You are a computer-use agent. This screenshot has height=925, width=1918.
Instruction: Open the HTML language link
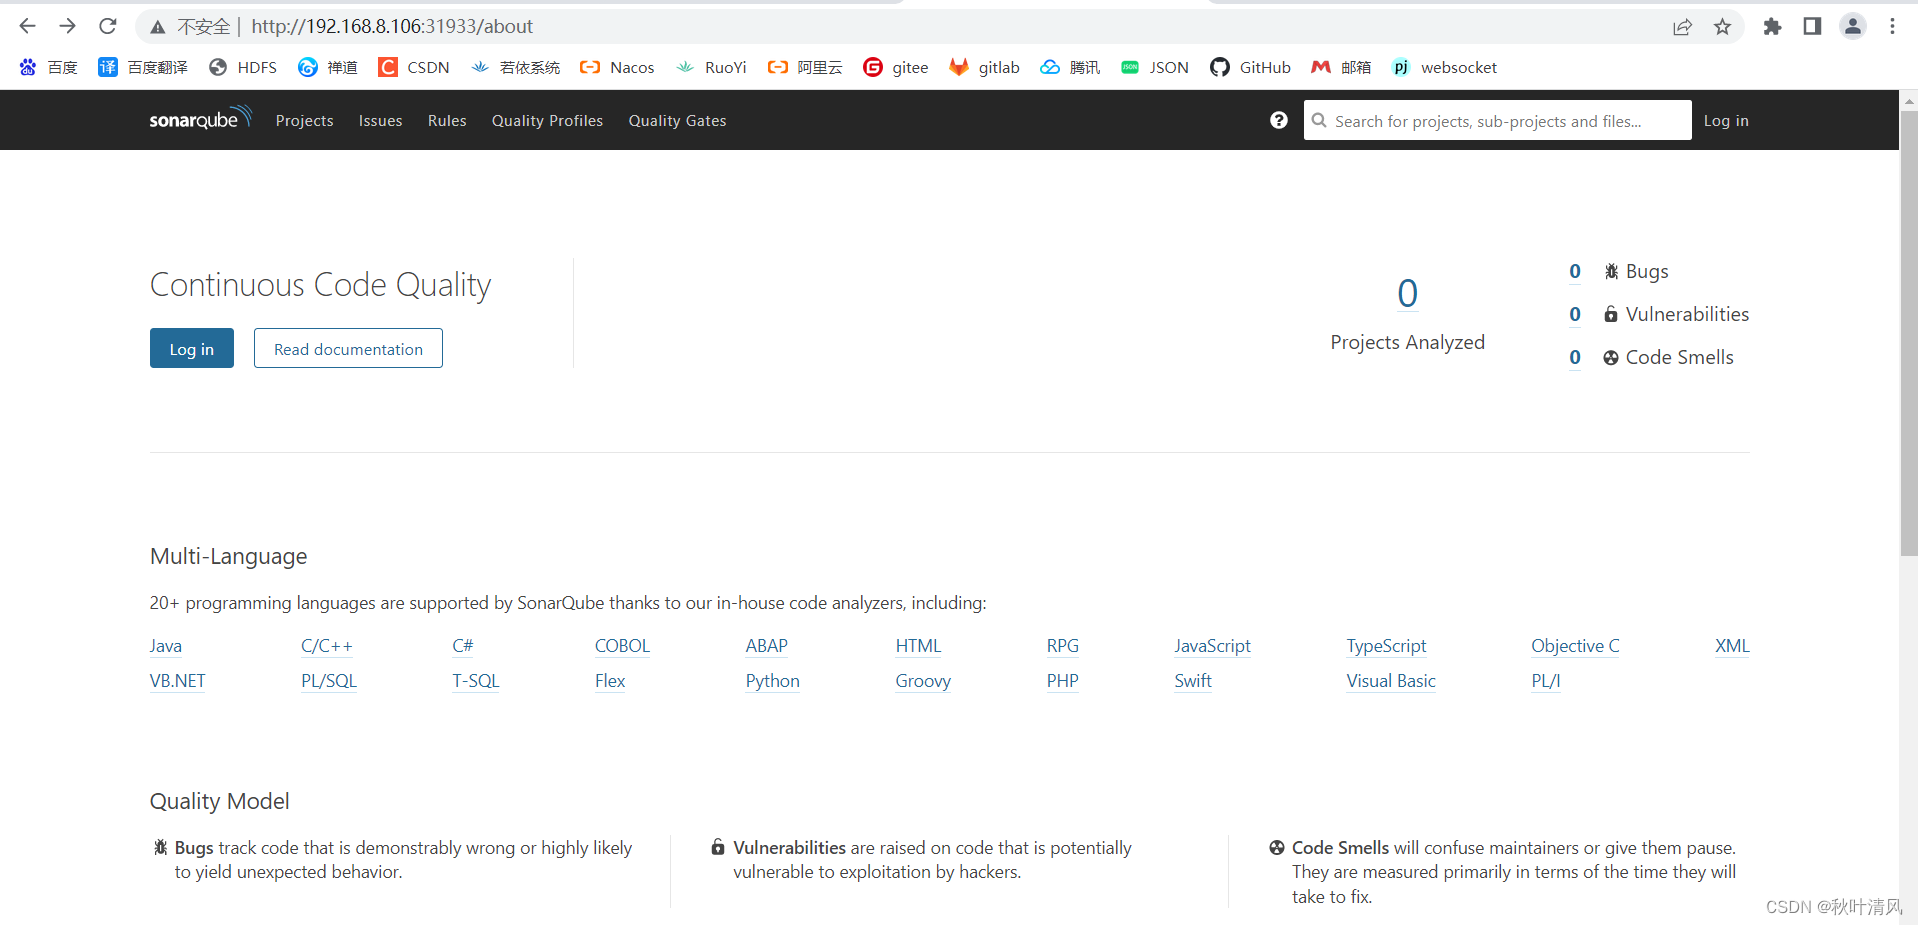(918, 646)
